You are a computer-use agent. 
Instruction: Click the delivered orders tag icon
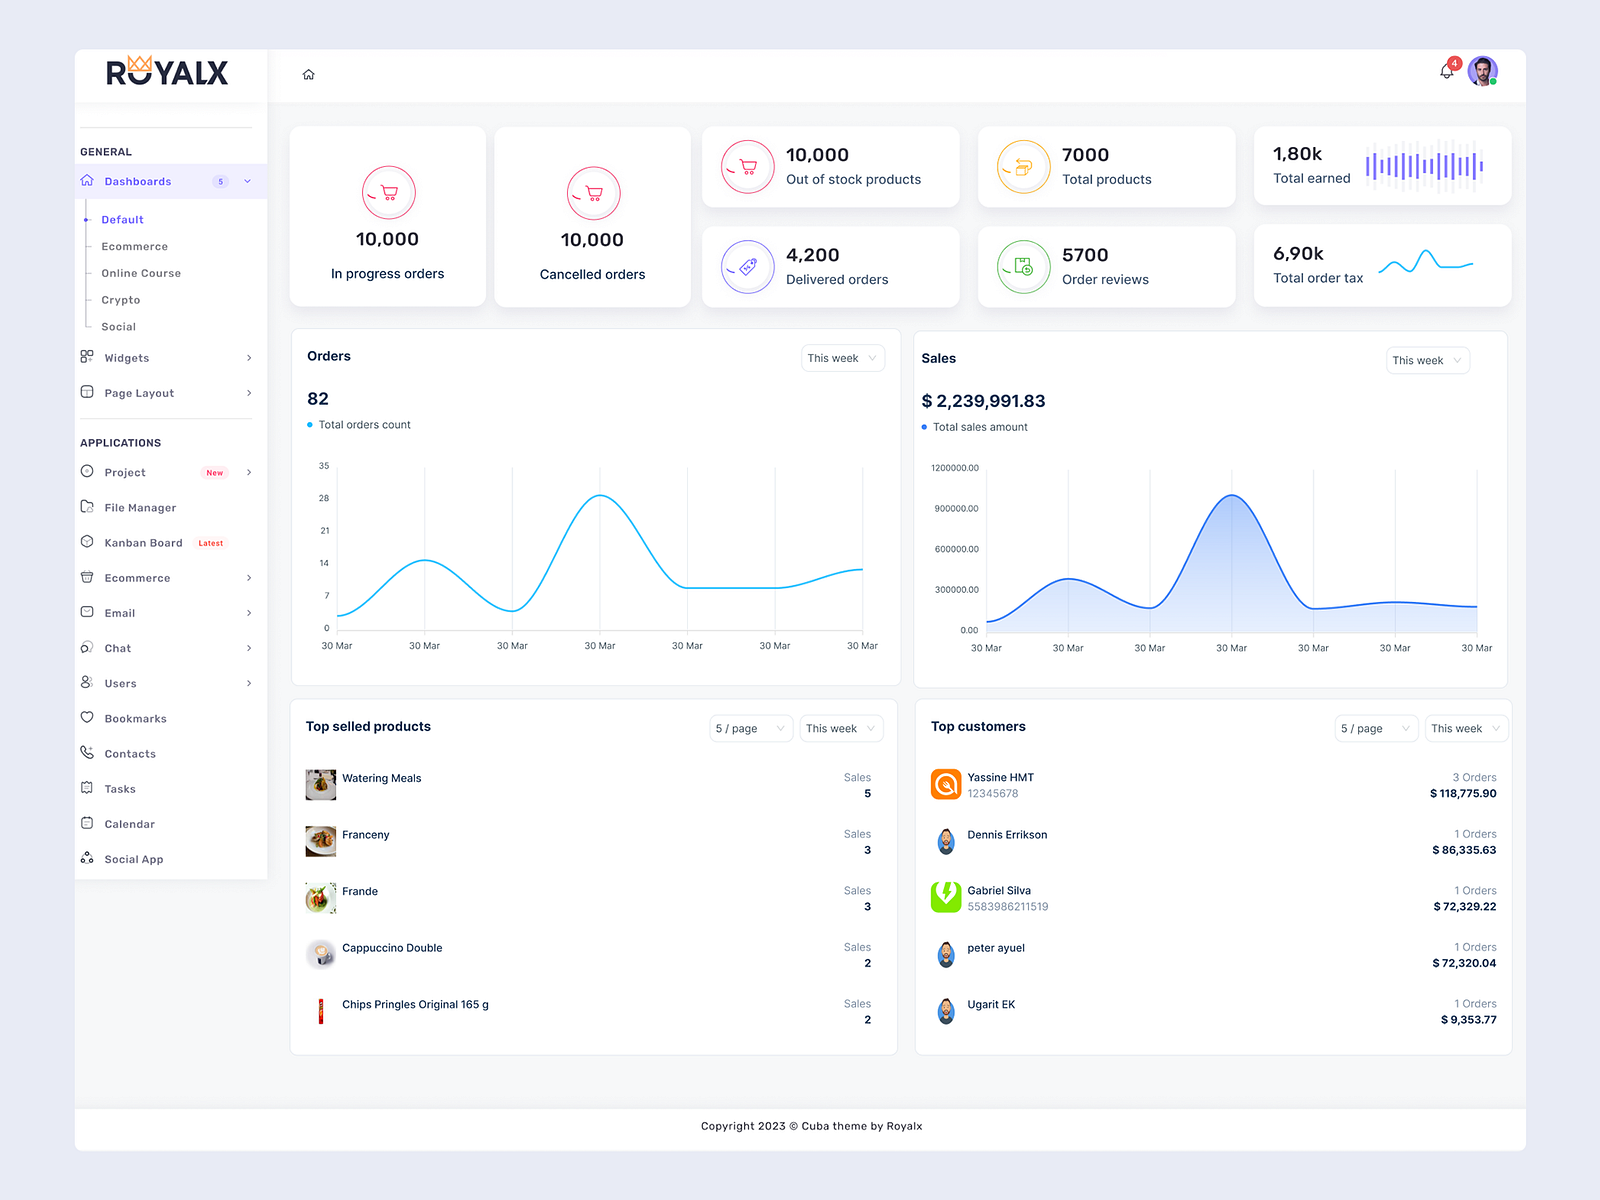tap(746, 267)
